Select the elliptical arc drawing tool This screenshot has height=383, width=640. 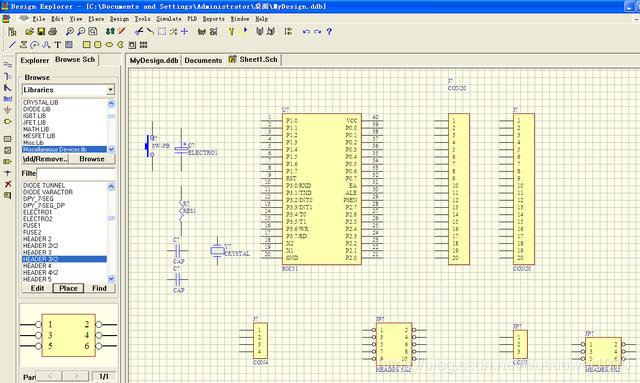click(x=35, y=45)
